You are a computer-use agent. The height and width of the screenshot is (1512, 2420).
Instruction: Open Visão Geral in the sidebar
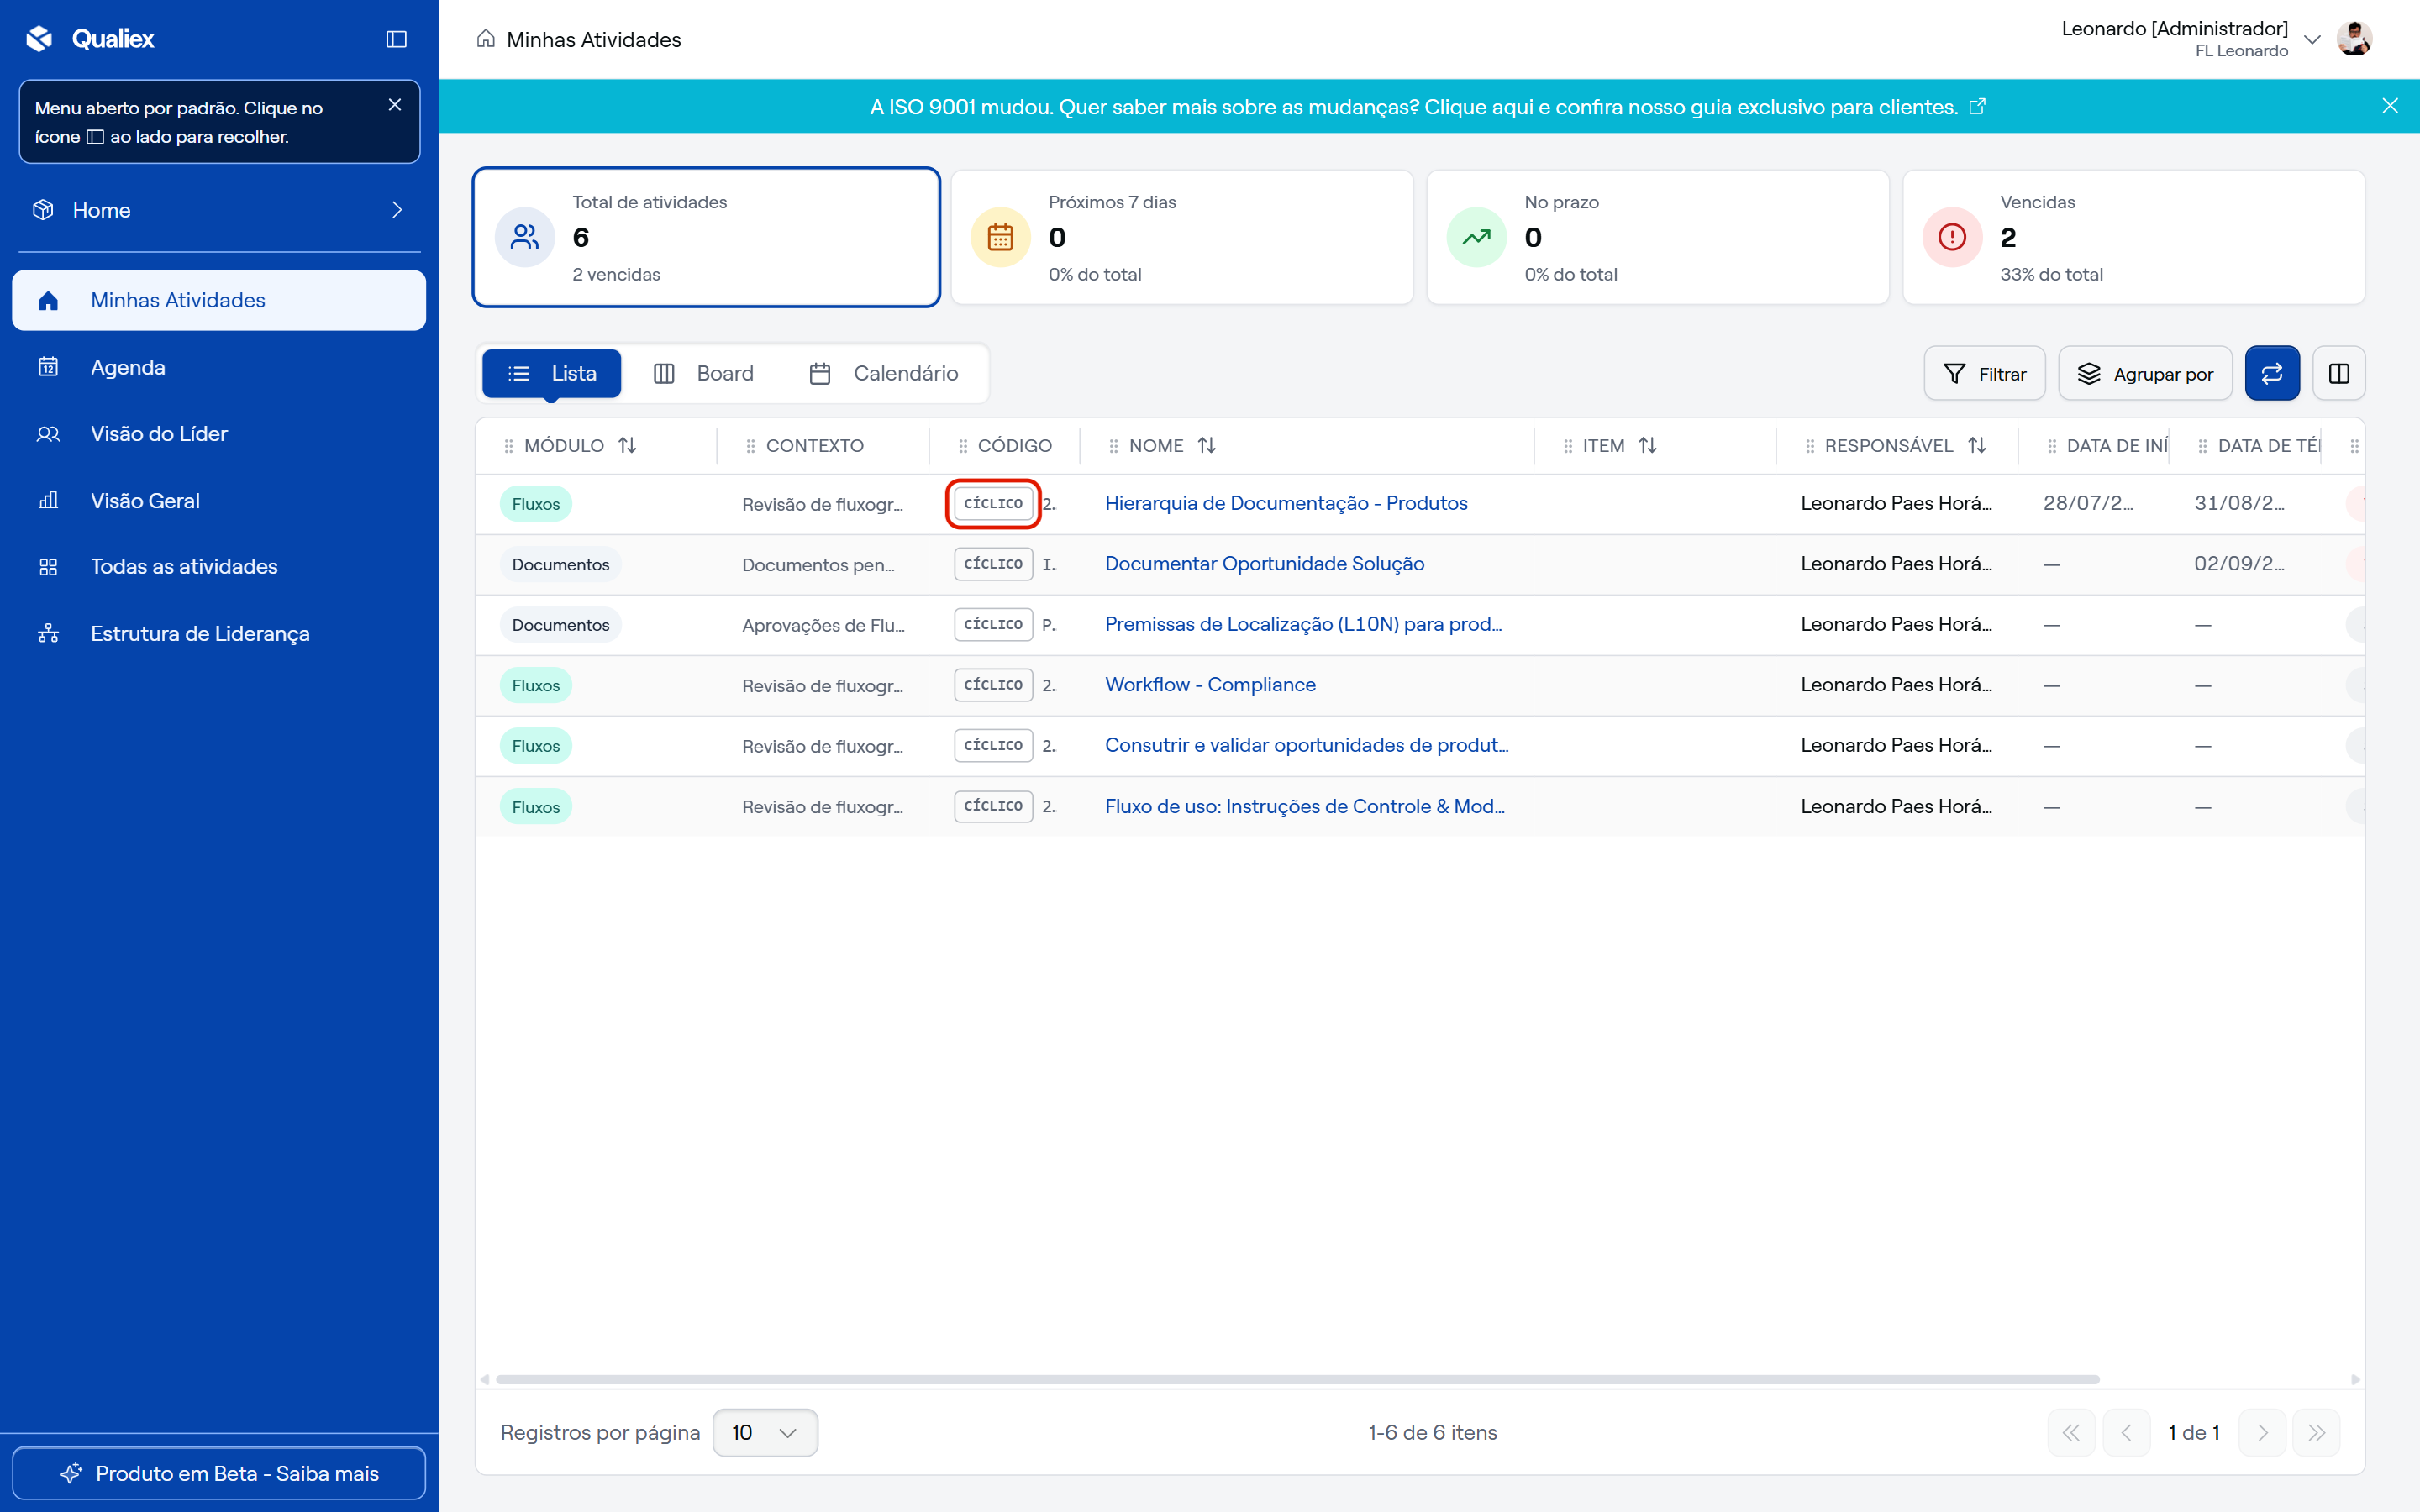click(x=219, y=500)
